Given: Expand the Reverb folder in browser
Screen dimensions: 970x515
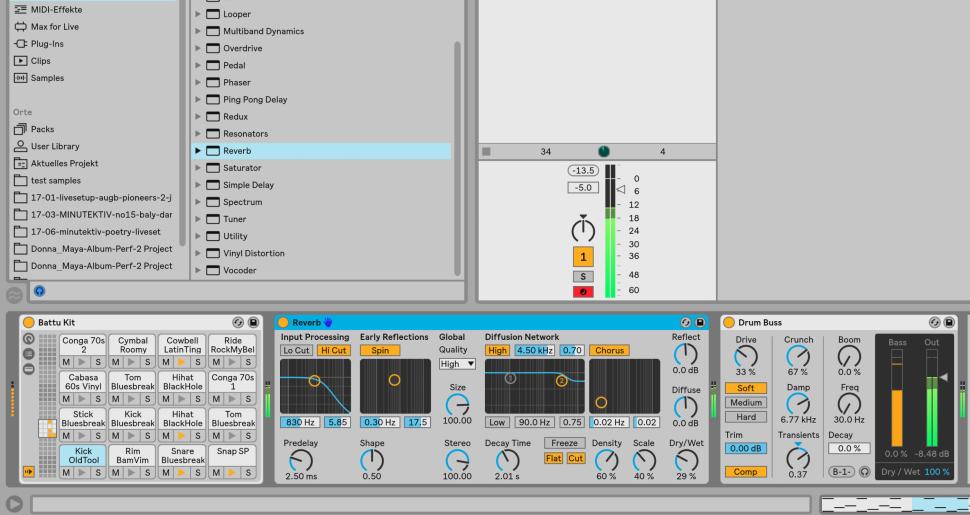Looking at the screenshot, I should 198,151.
